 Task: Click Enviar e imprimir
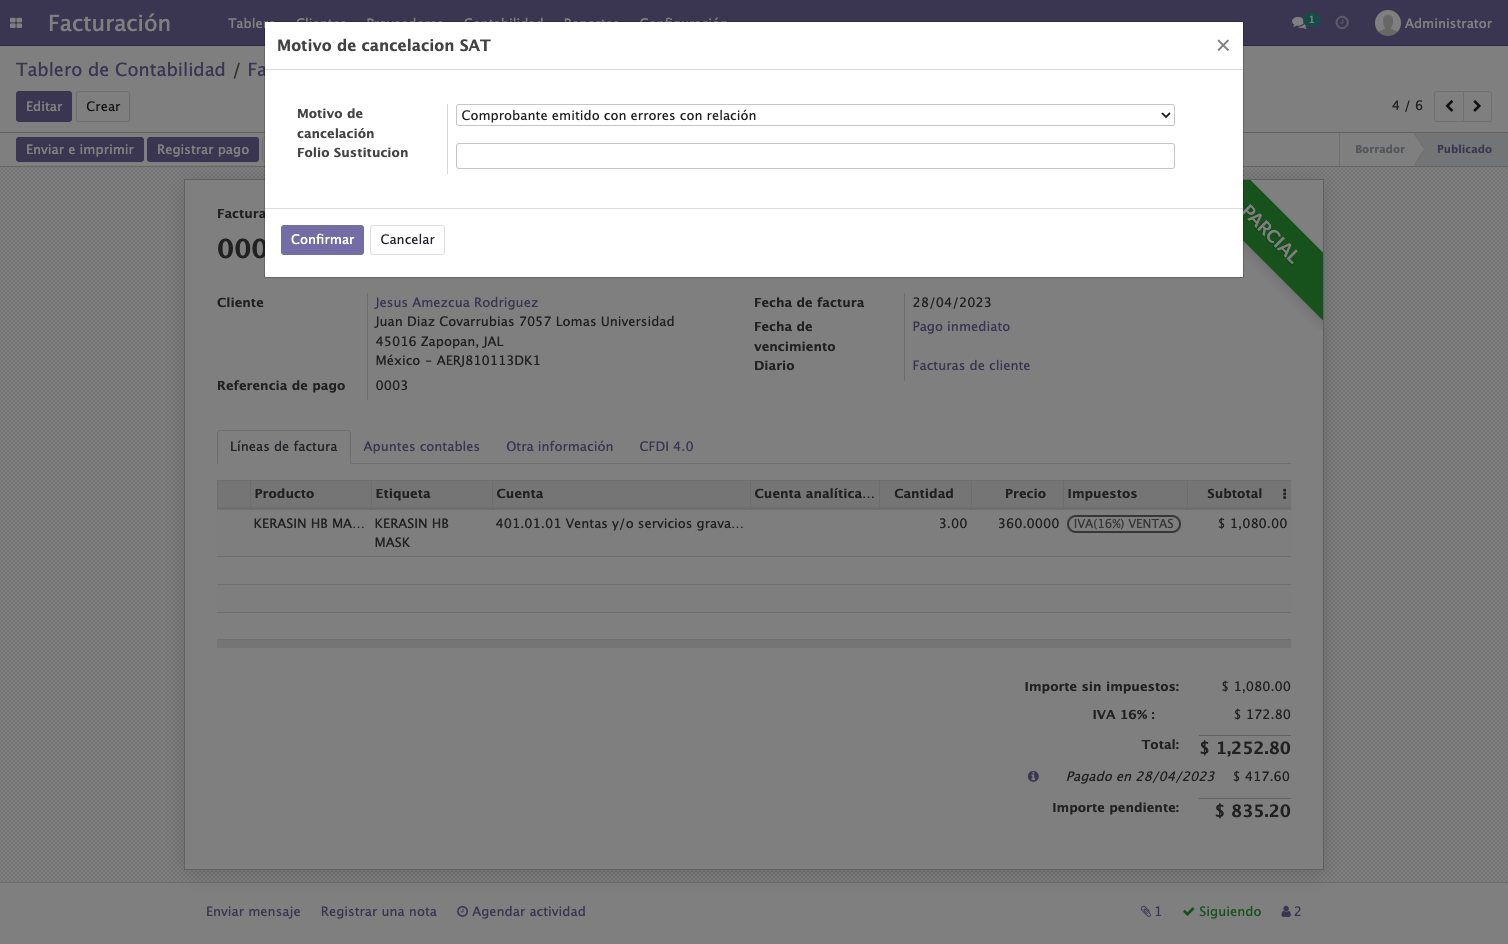[80, 150]
